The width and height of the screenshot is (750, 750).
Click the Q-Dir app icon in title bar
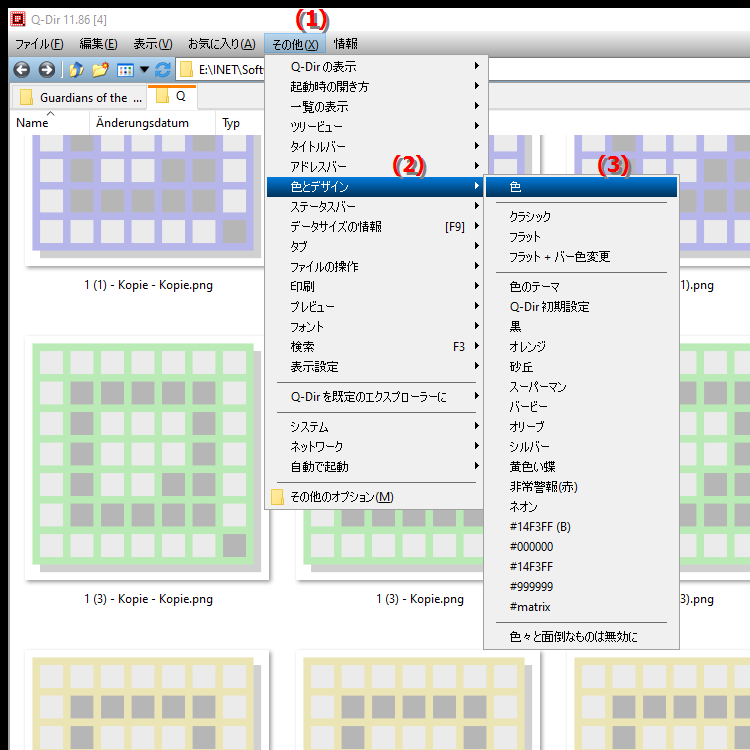pyautogui.click(x=15, y=17)
